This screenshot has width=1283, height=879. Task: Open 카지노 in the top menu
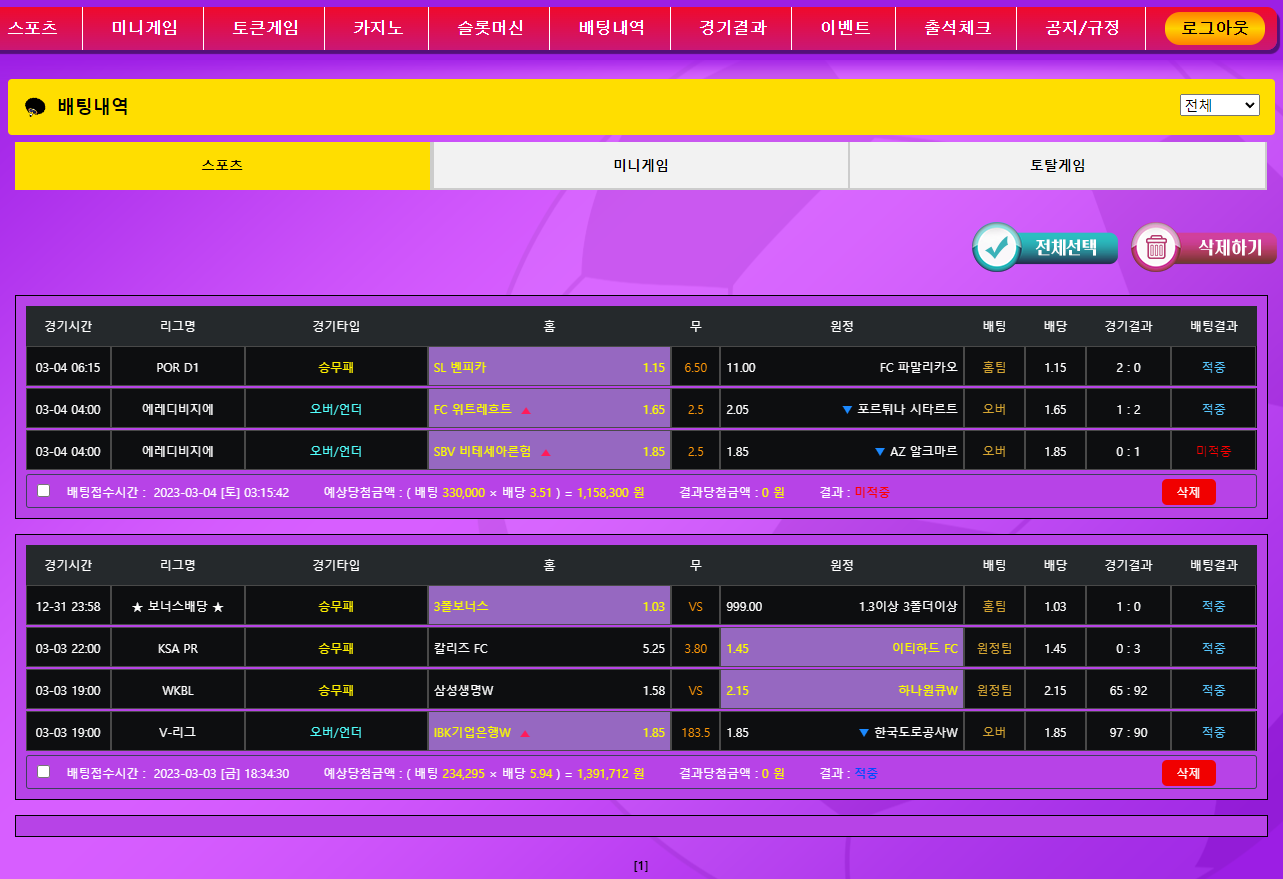[377, 28]
